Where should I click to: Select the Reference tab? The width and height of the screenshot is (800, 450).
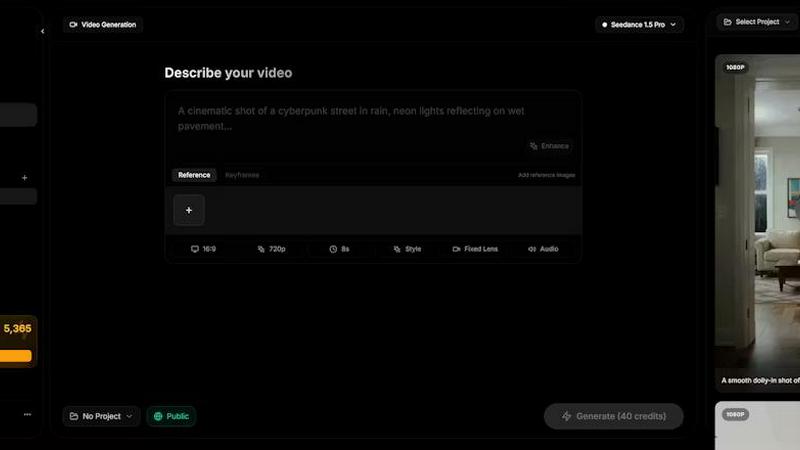click(x=194, y=175)
